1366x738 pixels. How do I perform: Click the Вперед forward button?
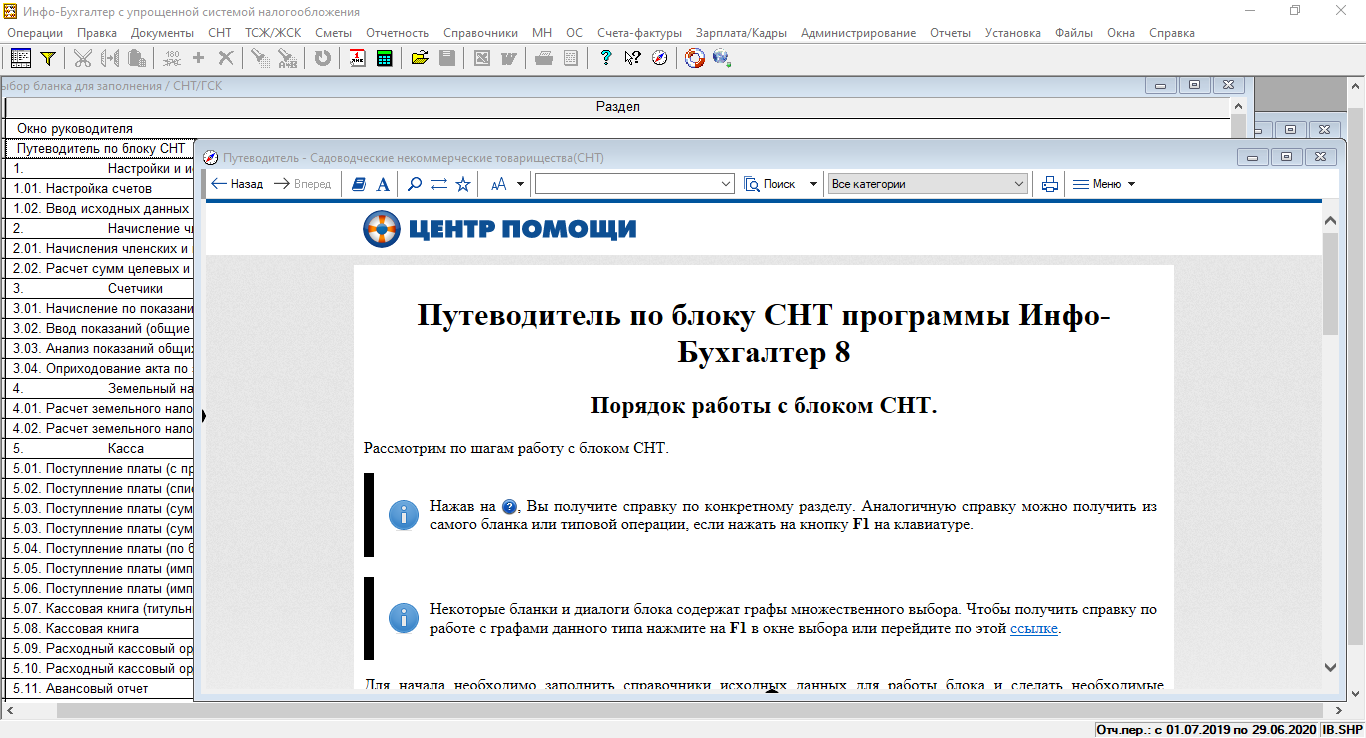(303, 184)
